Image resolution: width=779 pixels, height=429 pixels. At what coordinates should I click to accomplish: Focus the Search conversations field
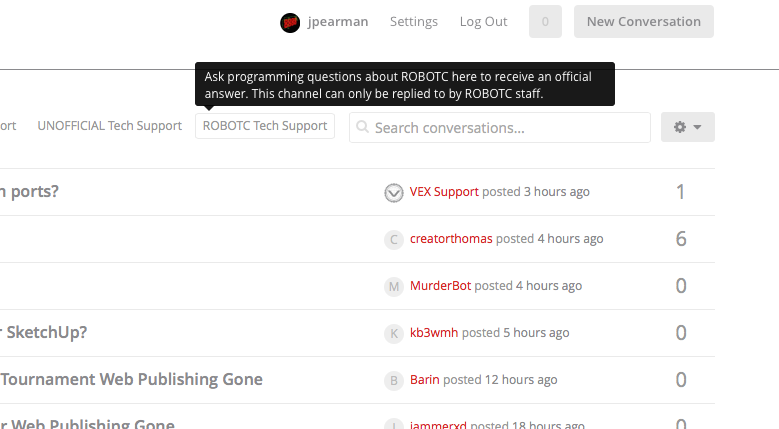(x=500, y=128)
